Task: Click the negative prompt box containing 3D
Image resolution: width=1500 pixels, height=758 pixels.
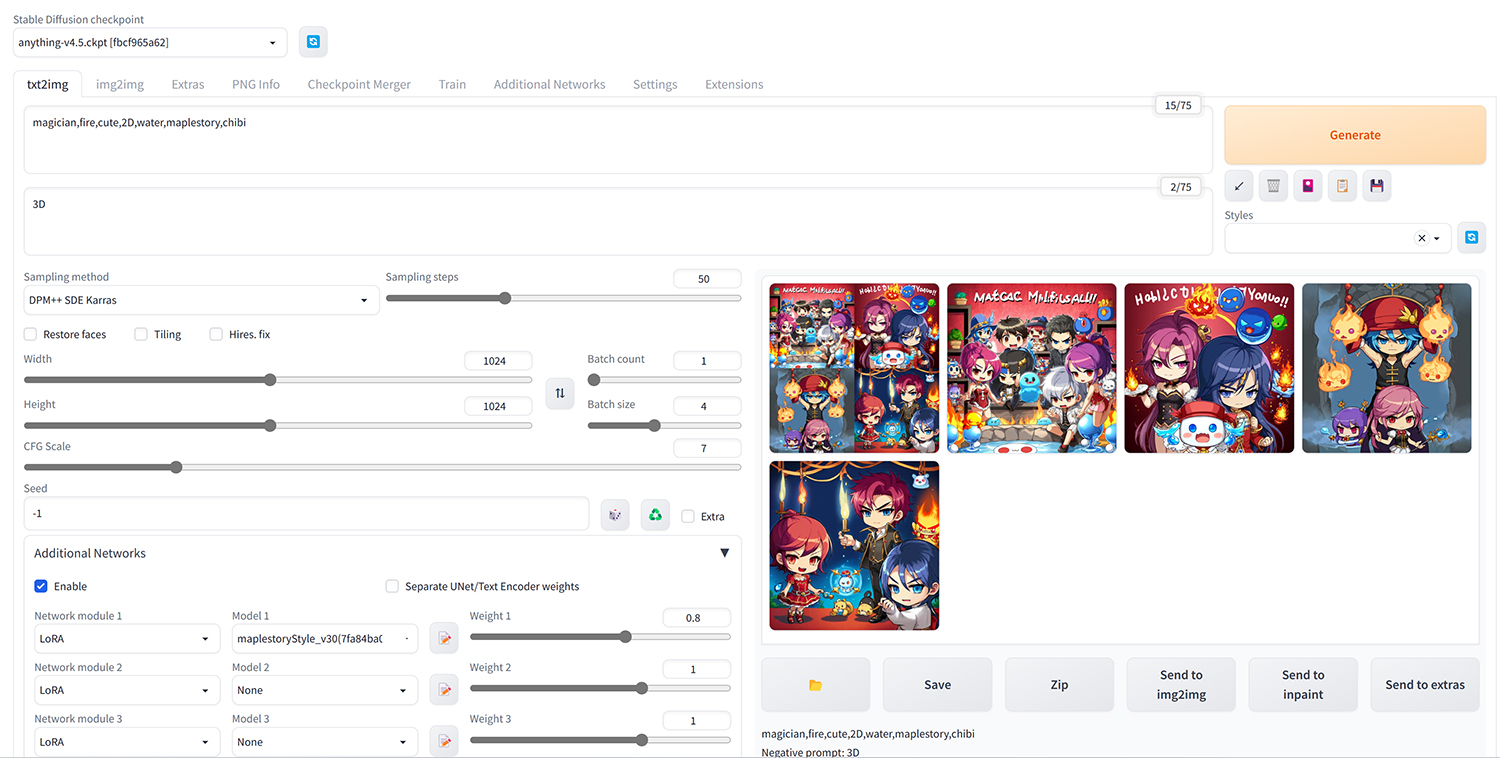Action: tap(618, 221)
